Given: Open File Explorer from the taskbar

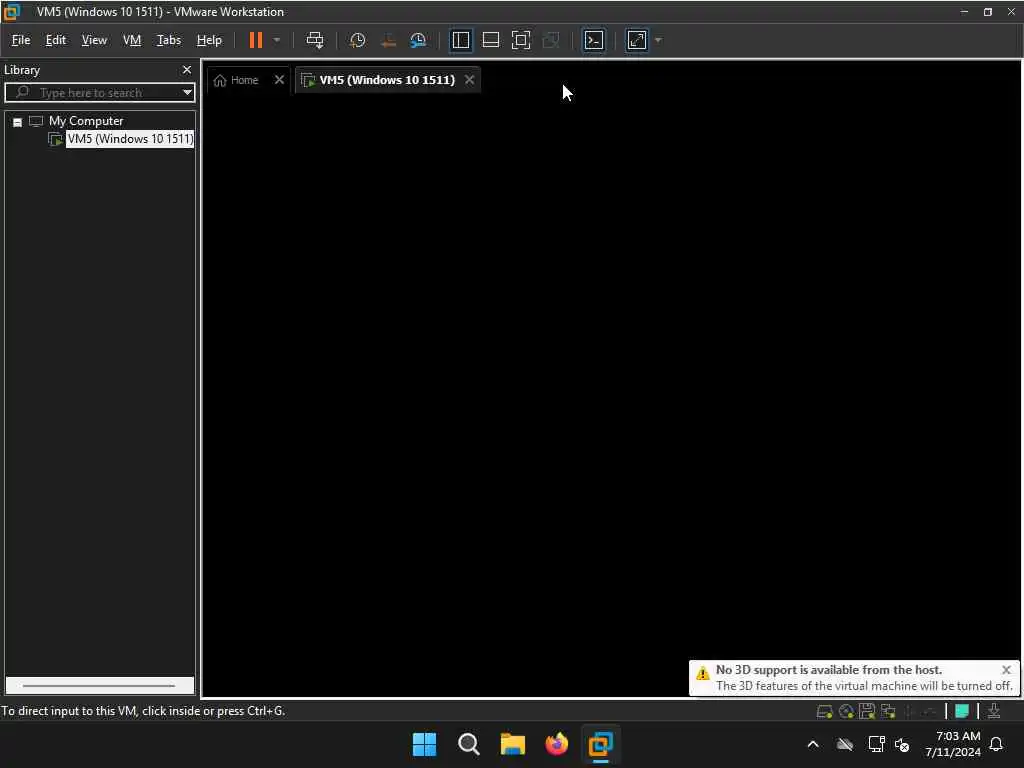Looking at the screenshot, I should tap(513, 744).
